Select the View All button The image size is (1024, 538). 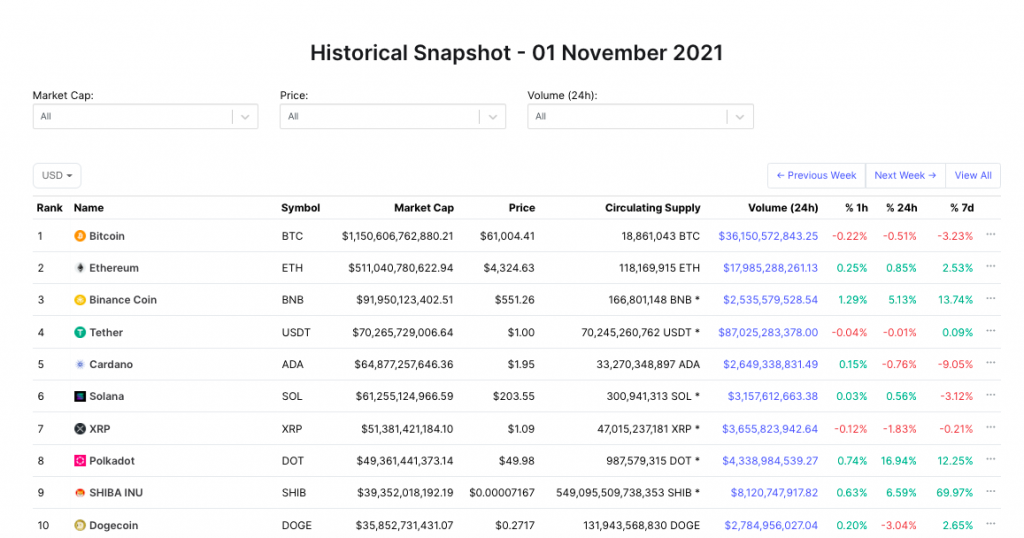tap(973, 176)
